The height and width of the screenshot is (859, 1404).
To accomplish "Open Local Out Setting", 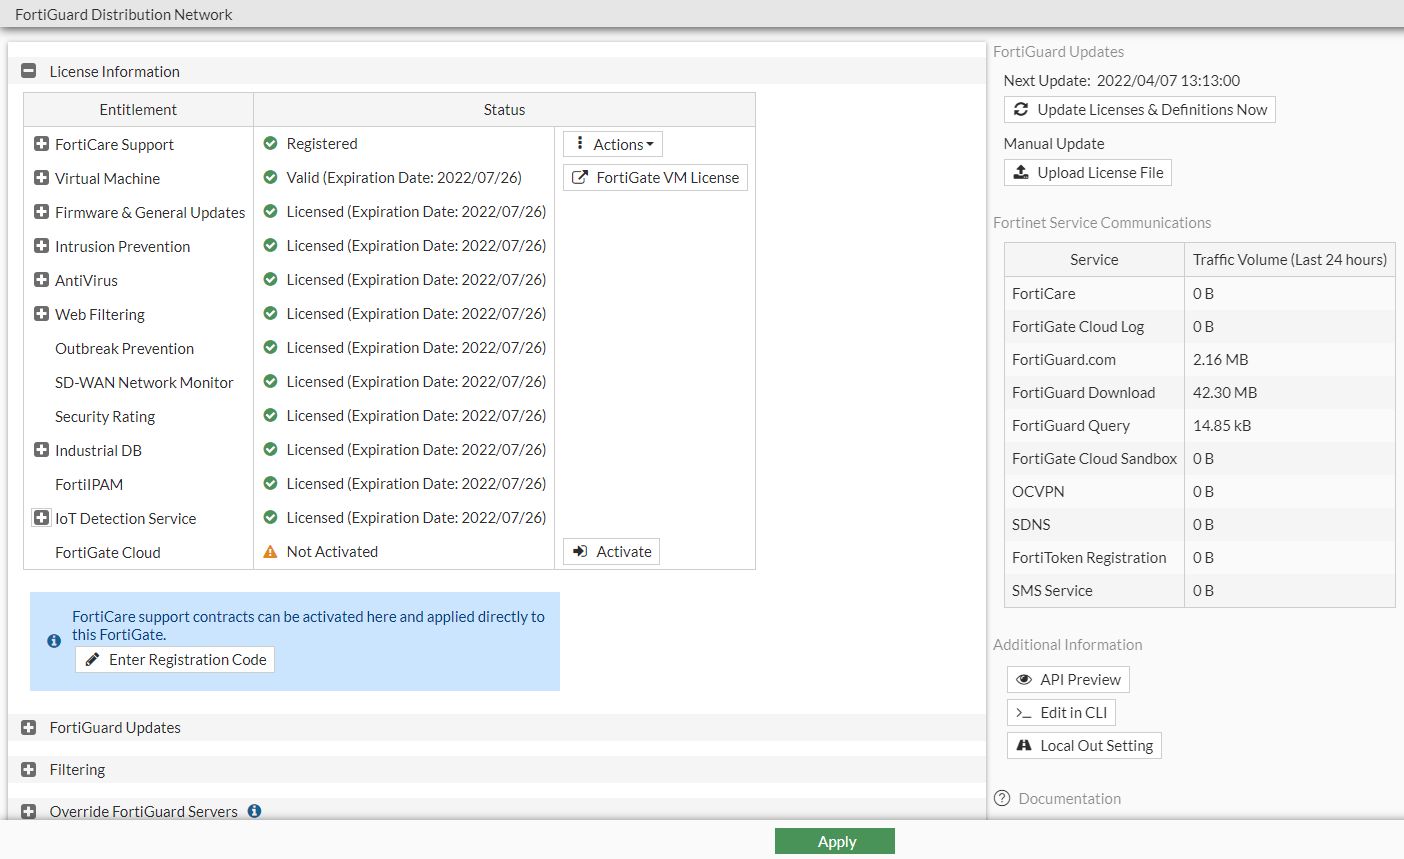I will [x=1084, y=746].
